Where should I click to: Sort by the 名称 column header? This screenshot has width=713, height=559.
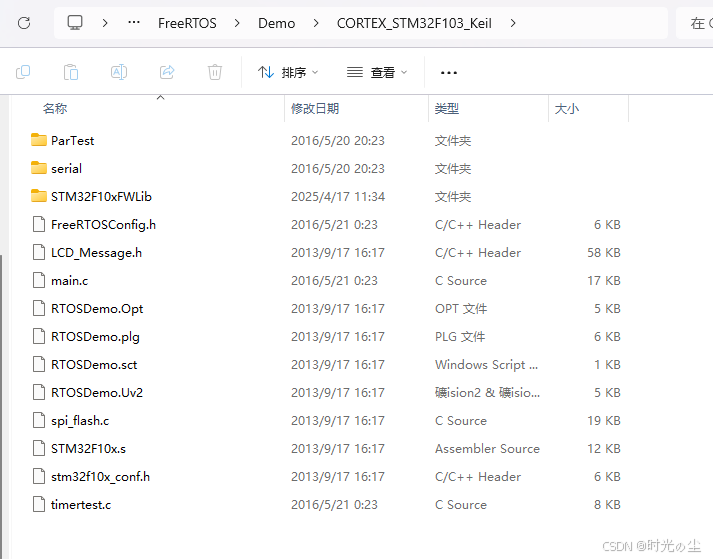[55, 109]
